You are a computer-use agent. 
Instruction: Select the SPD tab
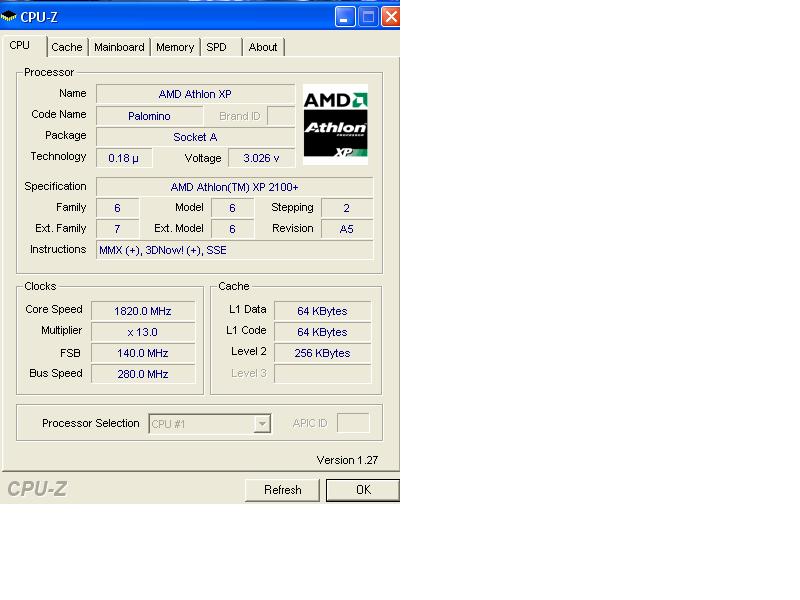216,47
